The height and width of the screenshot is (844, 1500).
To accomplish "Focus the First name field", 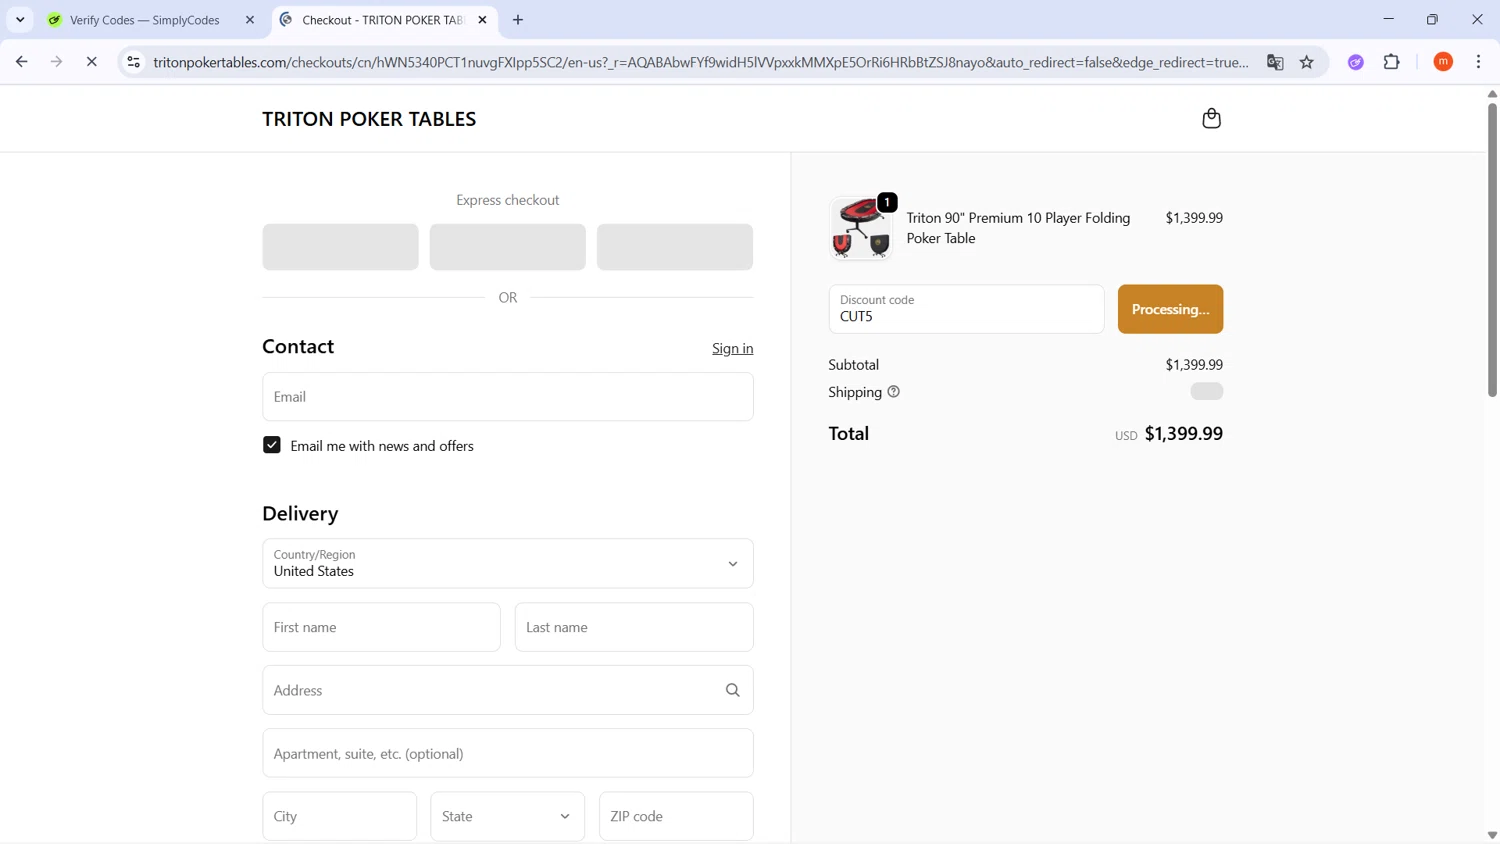I will [x=382, y=627].
